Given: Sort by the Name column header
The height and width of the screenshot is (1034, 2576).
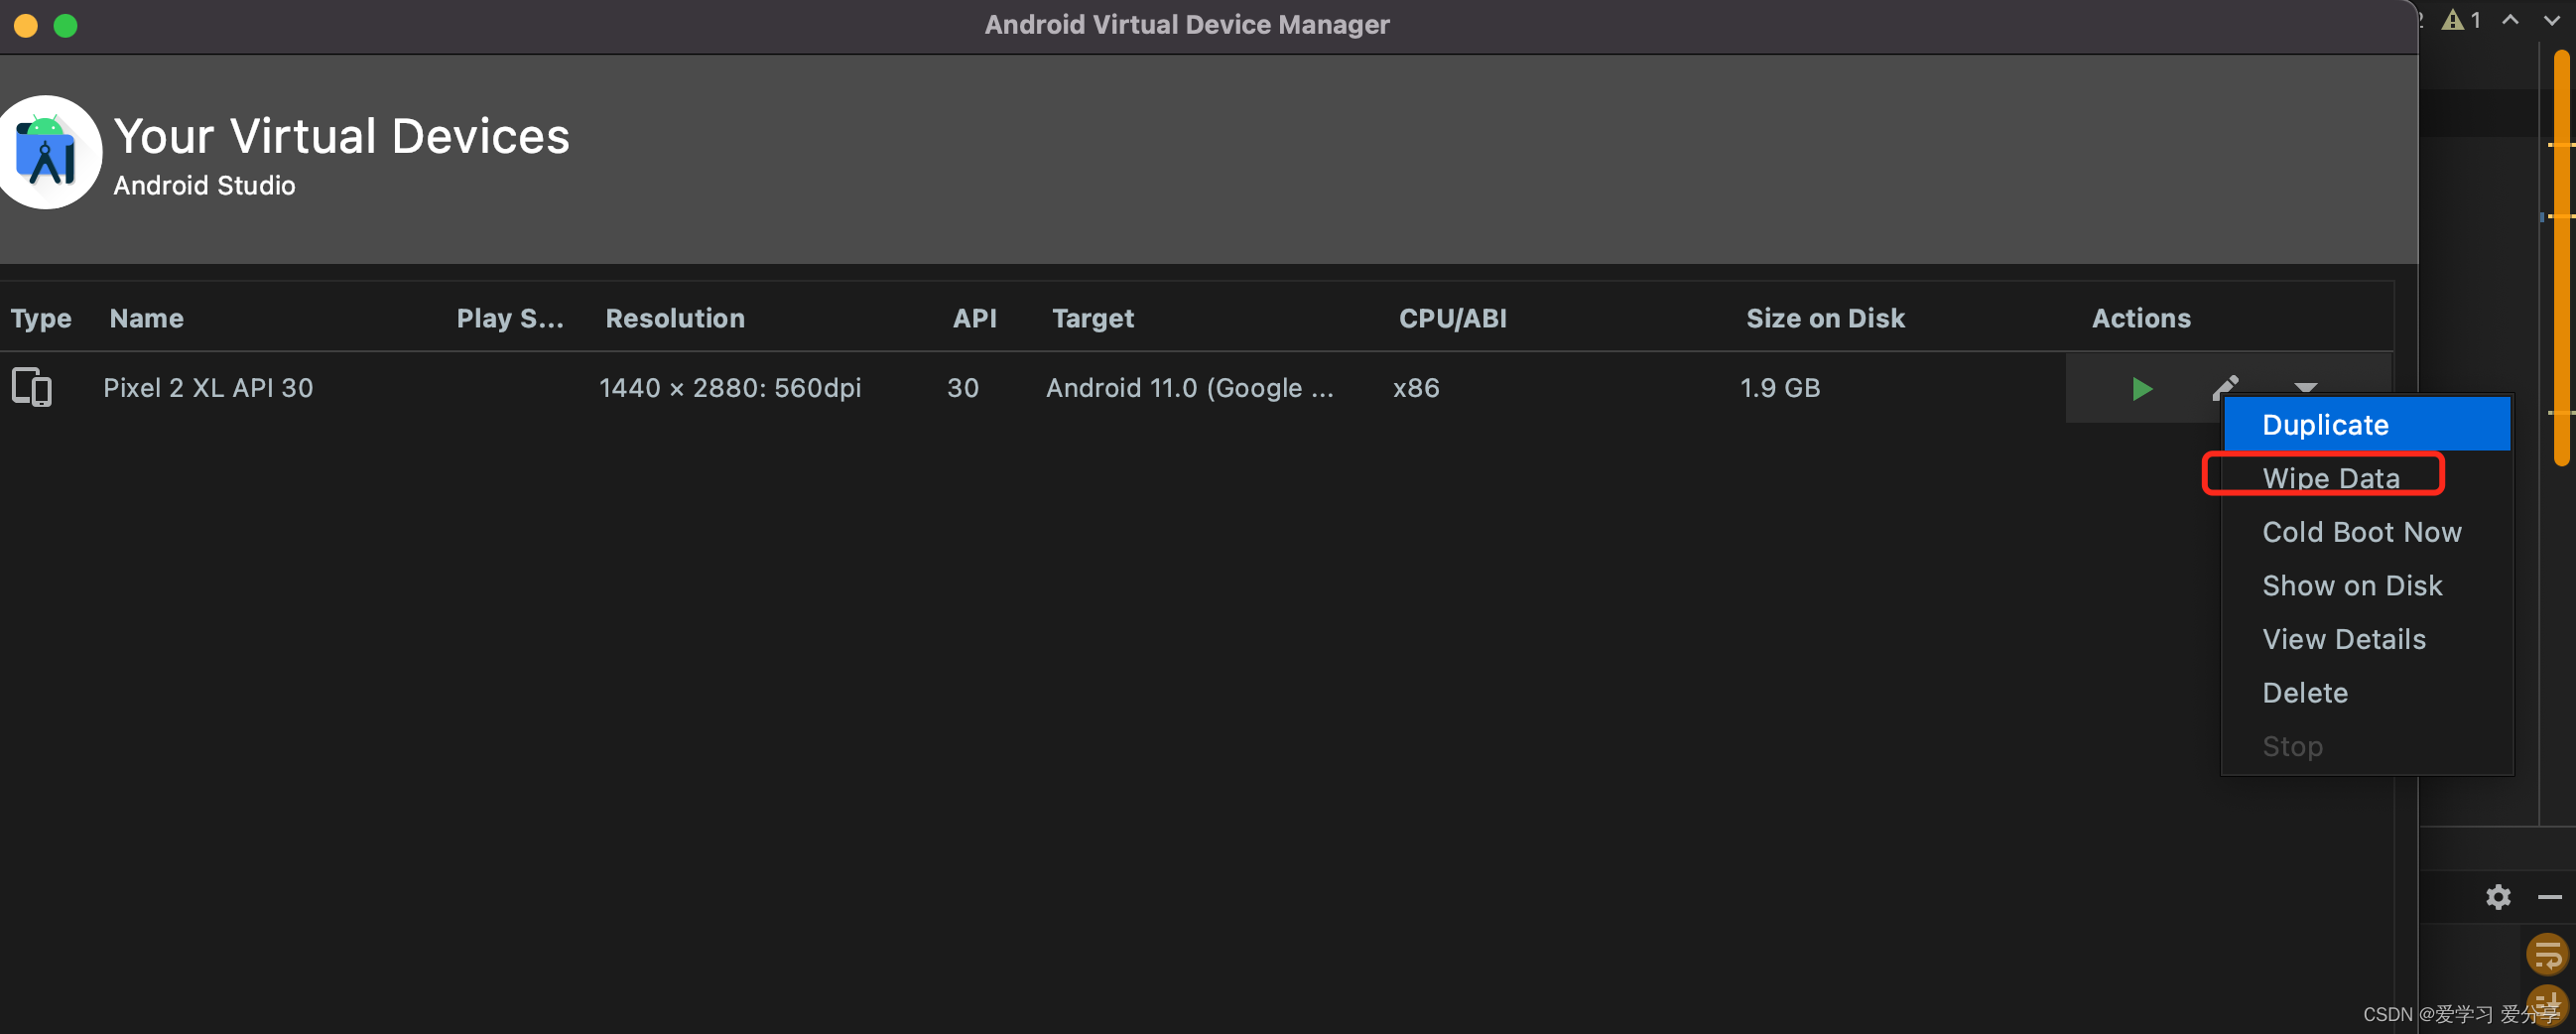Looking at the screenshot, I should pyautogui.click(x=146, y=318).
